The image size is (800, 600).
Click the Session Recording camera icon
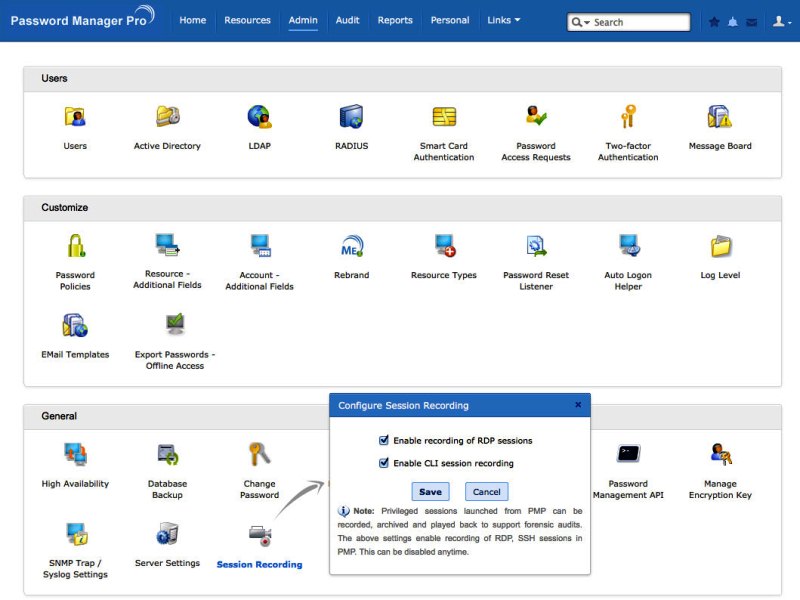tap(260, 536)
